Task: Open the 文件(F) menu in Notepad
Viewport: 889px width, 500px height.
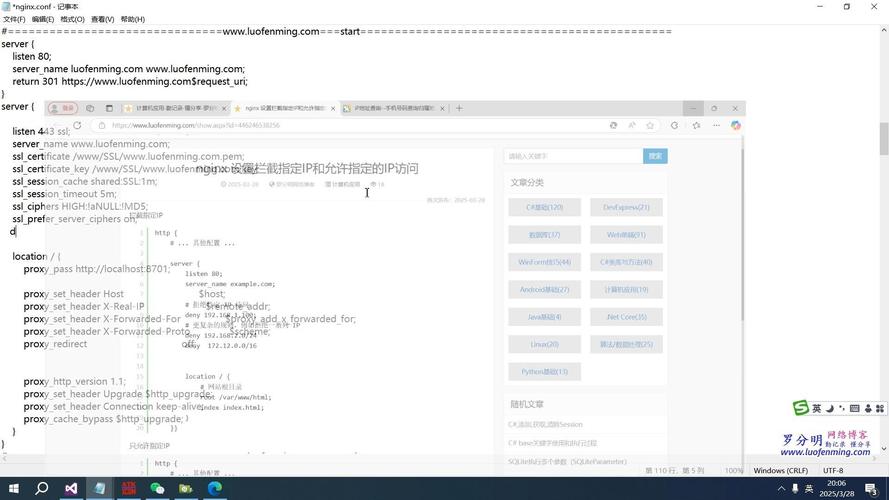Action: 14,19
